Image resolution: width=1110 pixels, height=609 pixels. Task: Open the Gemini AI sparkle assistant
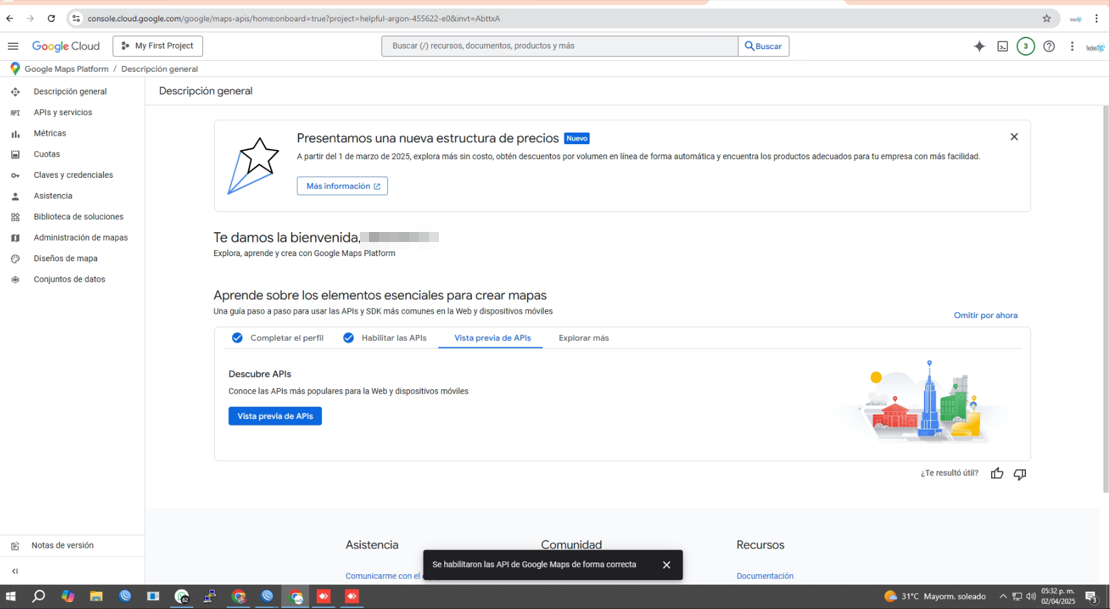pyautogui.click(x=979, y=46)
